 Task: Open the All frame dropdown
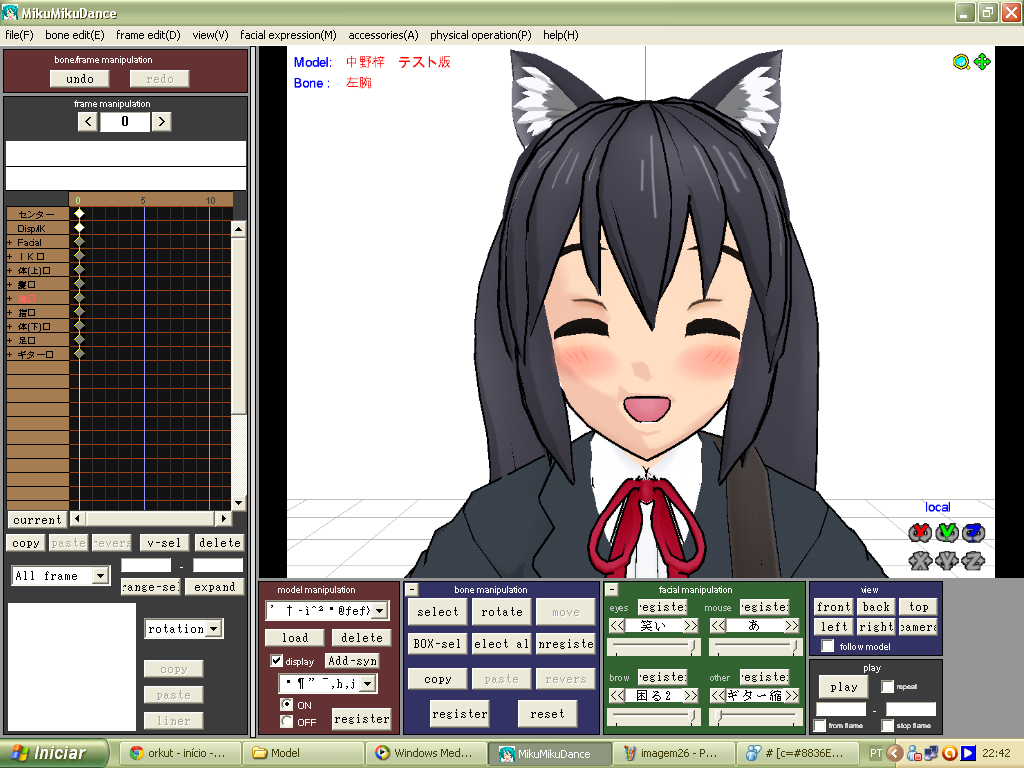100,576
